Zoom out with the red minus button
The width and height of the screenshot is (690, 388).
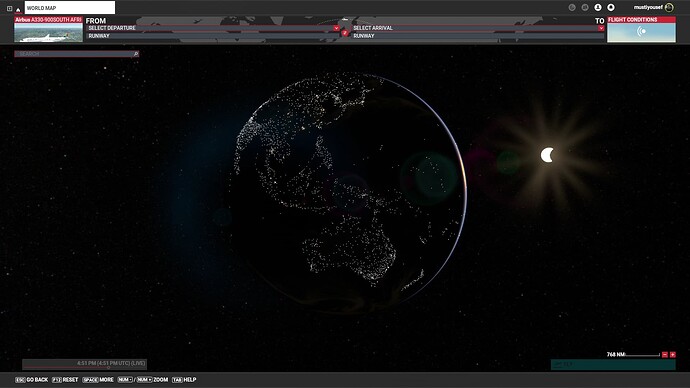(665, 355)
